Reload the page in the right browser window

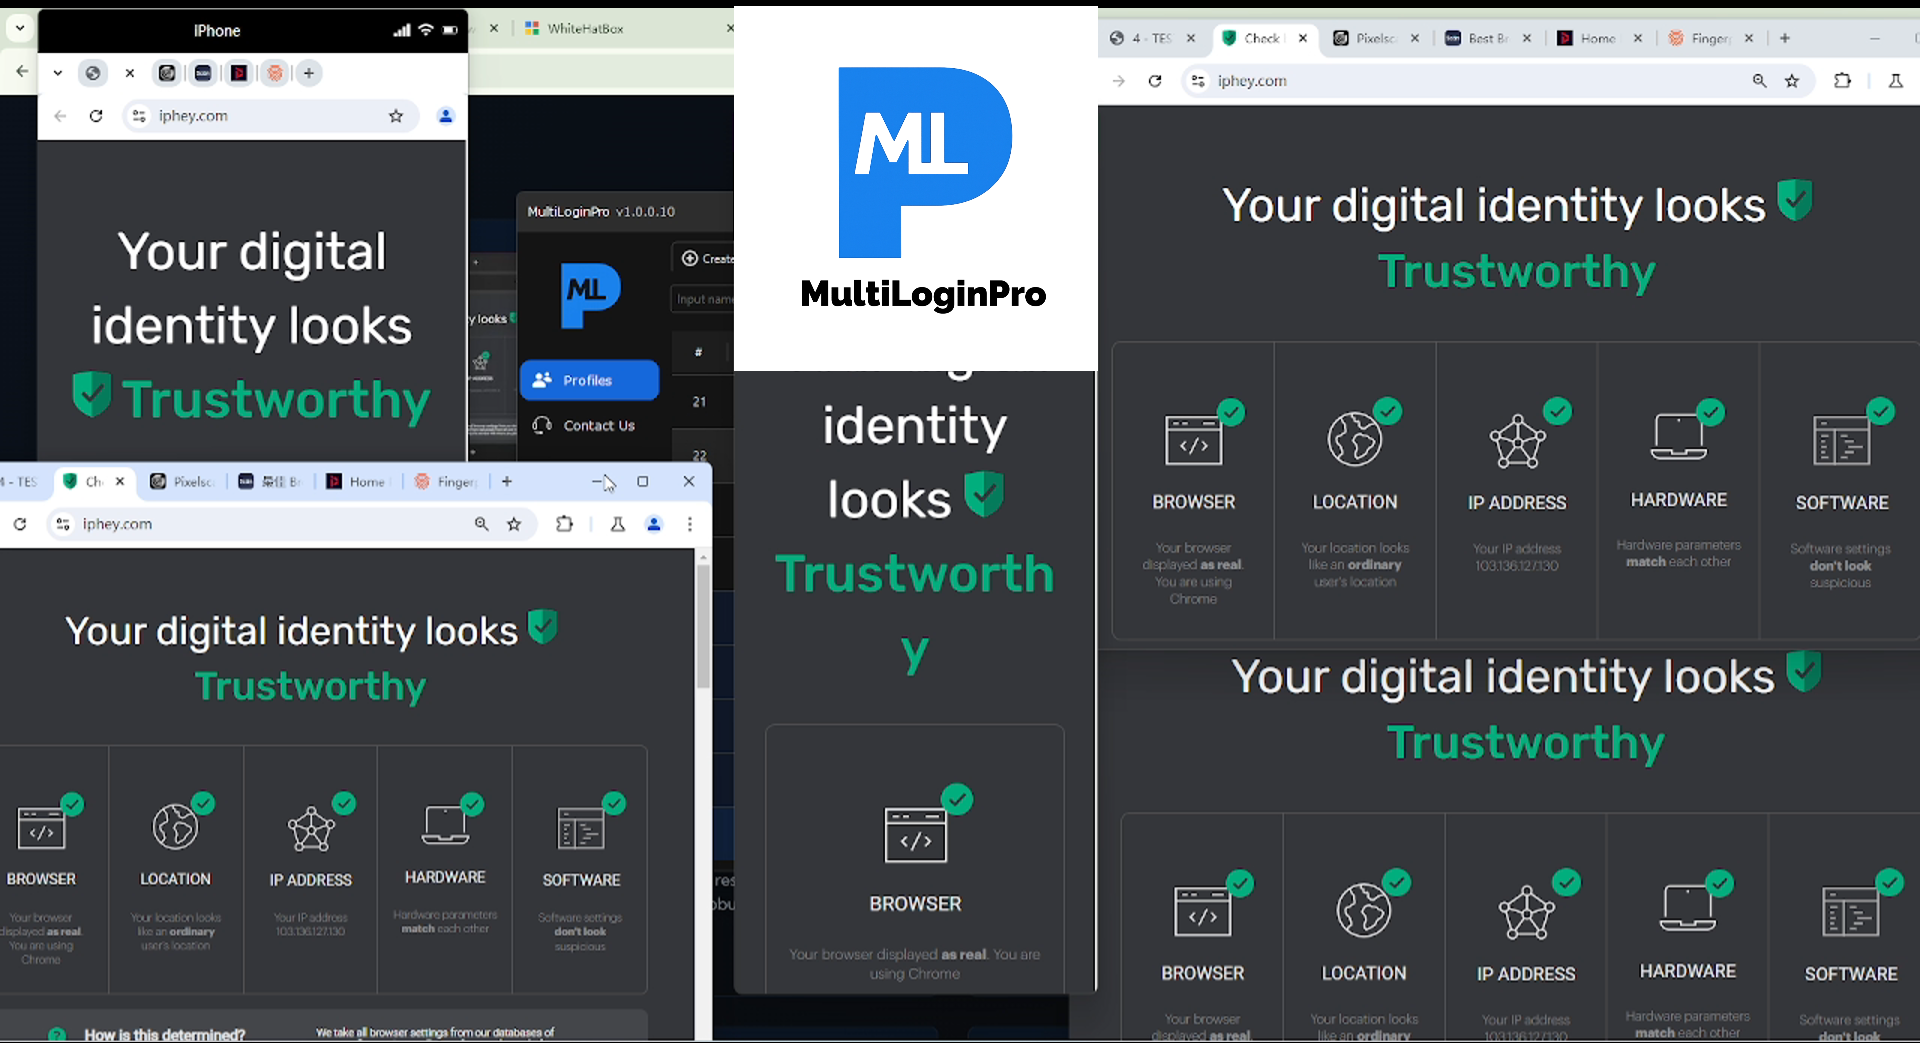tap(1155, 81)
